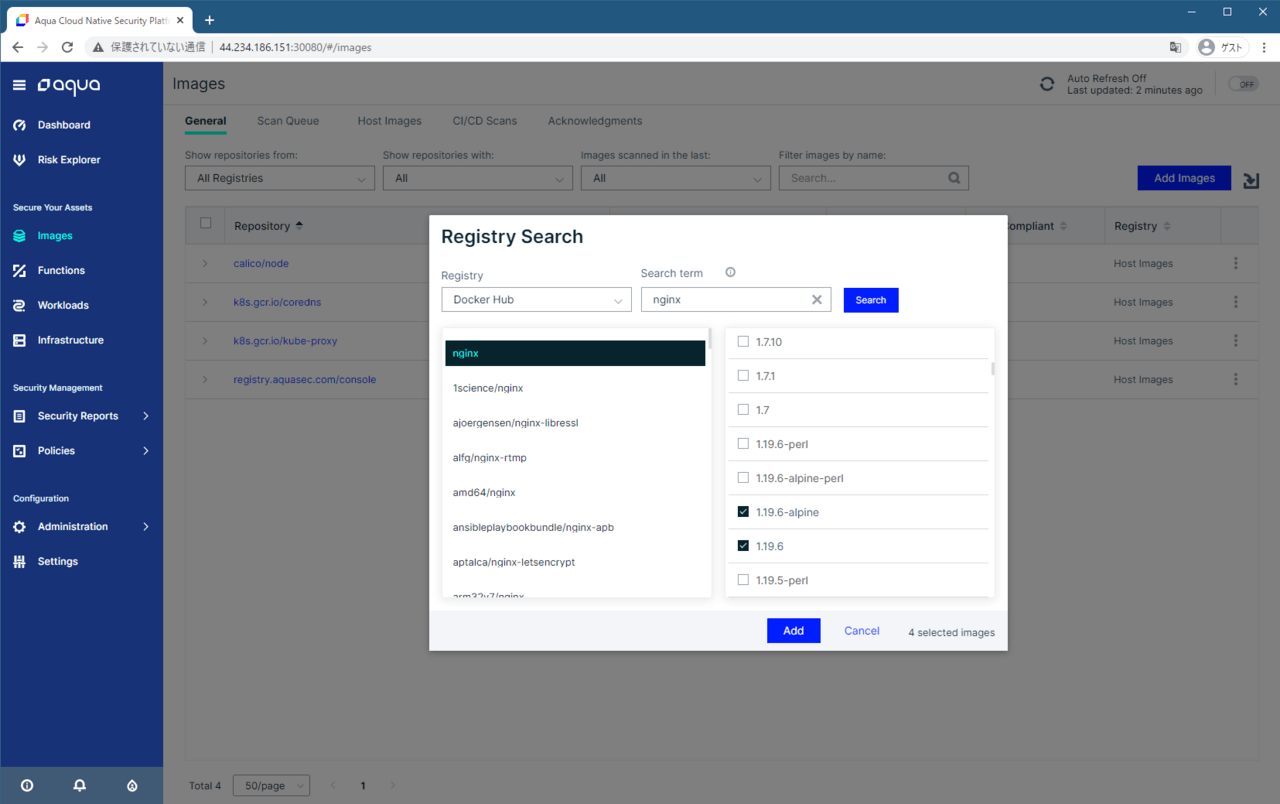The image size is (1280, 804).
Task: Select 1science/nginx from results
Action: 575,388
